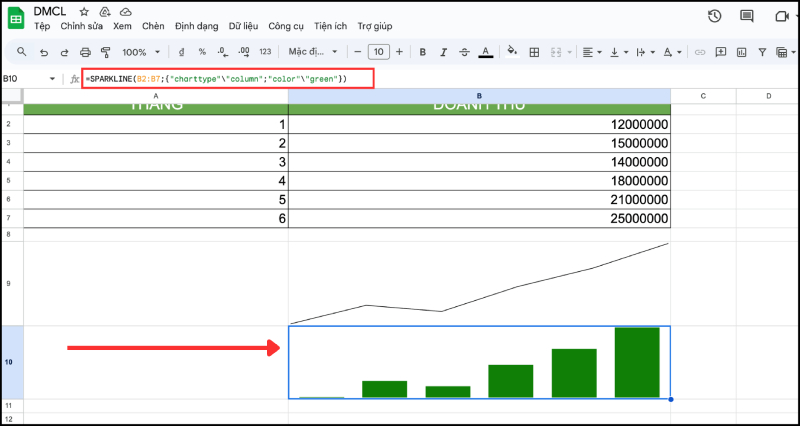Select cell with value 12000000
Image resolution: width=800 pixels, height=426 pixels.
[480, 124]
